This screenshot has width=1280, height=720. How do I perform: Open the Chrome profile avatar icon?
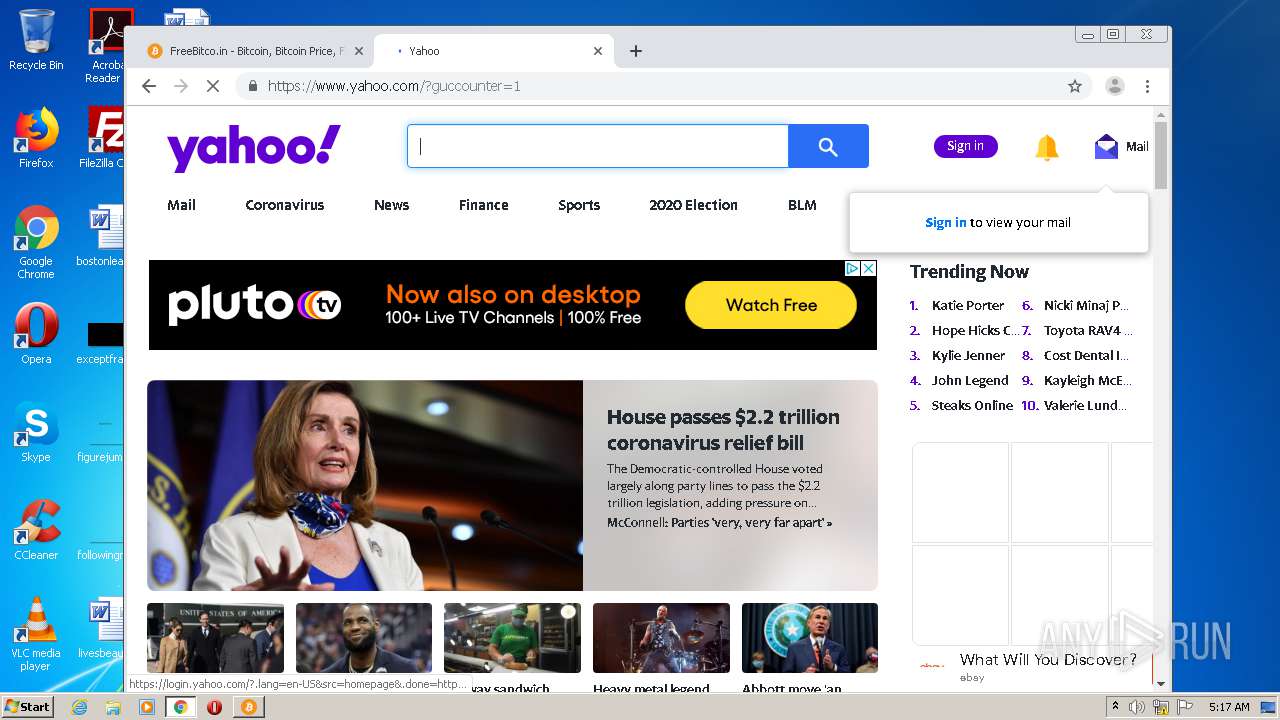click(x=1115, y=86)
